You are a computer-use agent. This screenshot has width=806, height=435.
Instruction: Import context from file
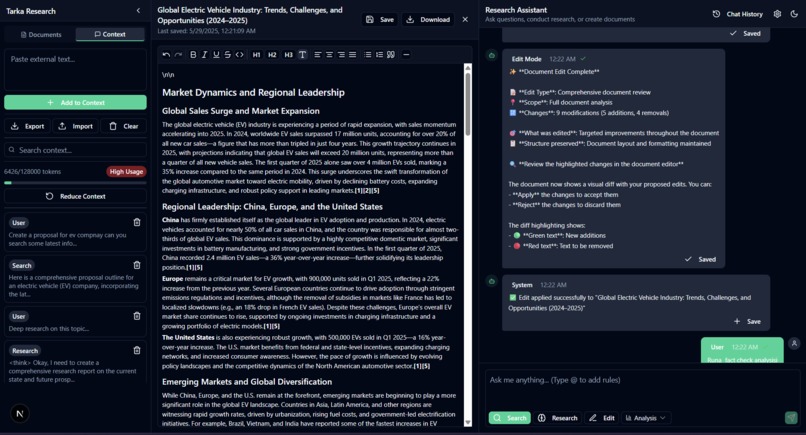click(x=76, y=126)
